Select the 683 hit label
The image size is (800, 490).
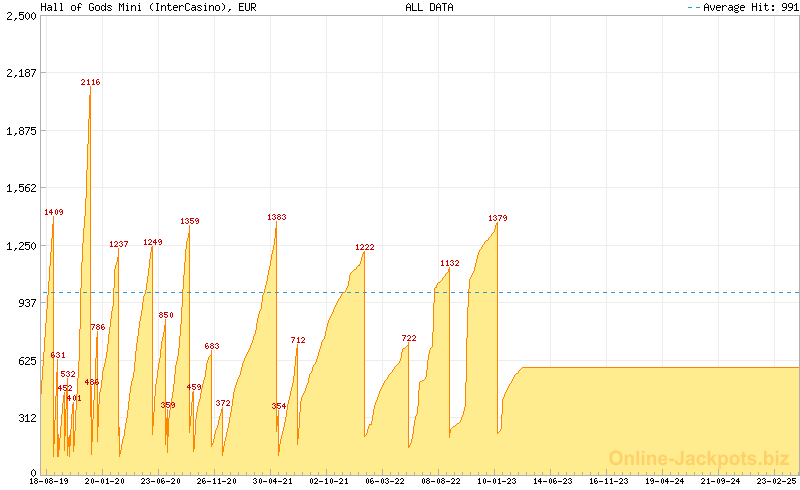click(212, 346)
